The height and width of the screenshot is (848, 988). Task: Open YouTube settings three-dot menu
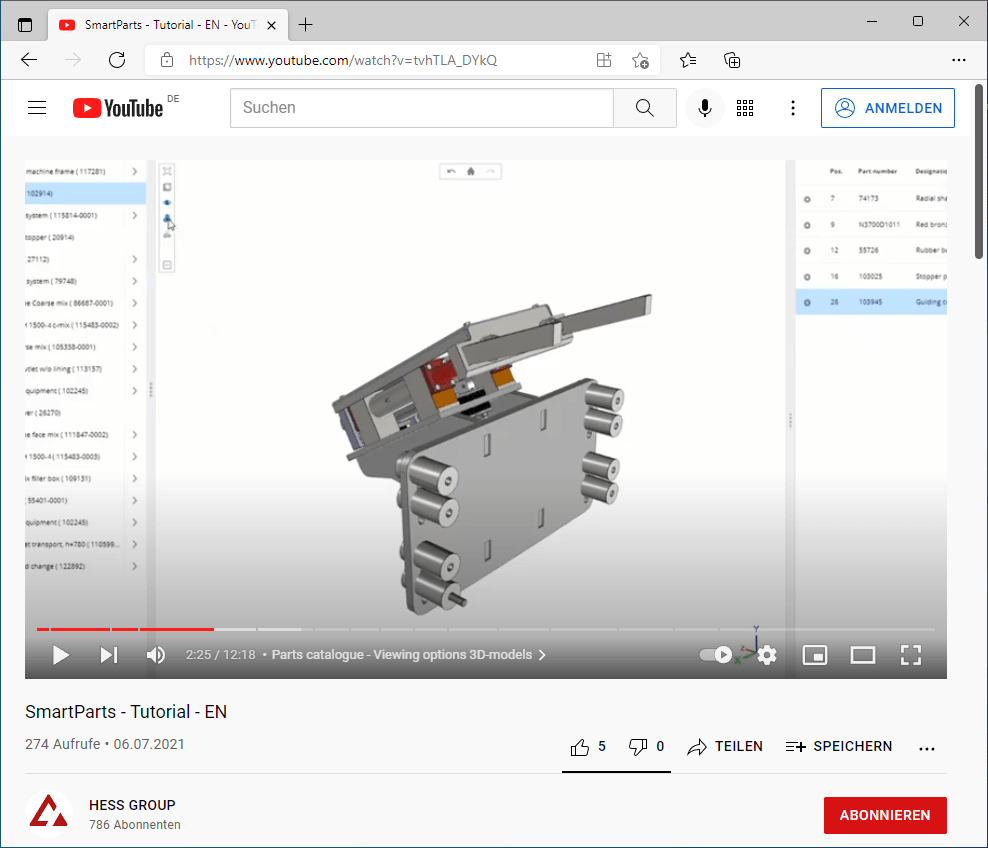(x=793, y=108)
